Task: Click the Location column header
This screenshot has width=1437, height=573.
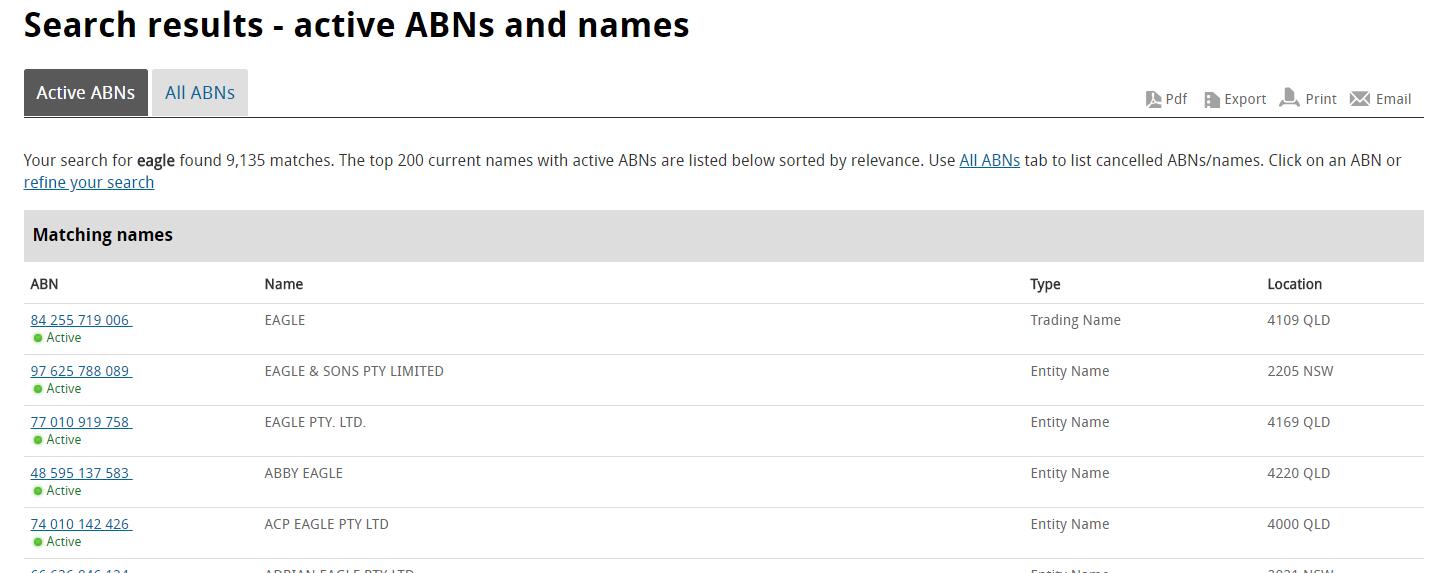Action: [1294, 284]
